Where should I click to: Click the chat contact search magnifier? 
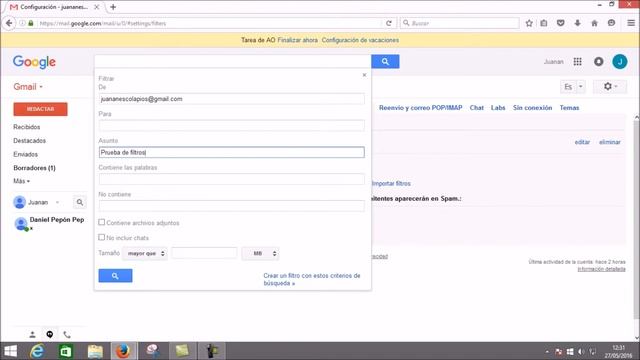coord(80,202)
